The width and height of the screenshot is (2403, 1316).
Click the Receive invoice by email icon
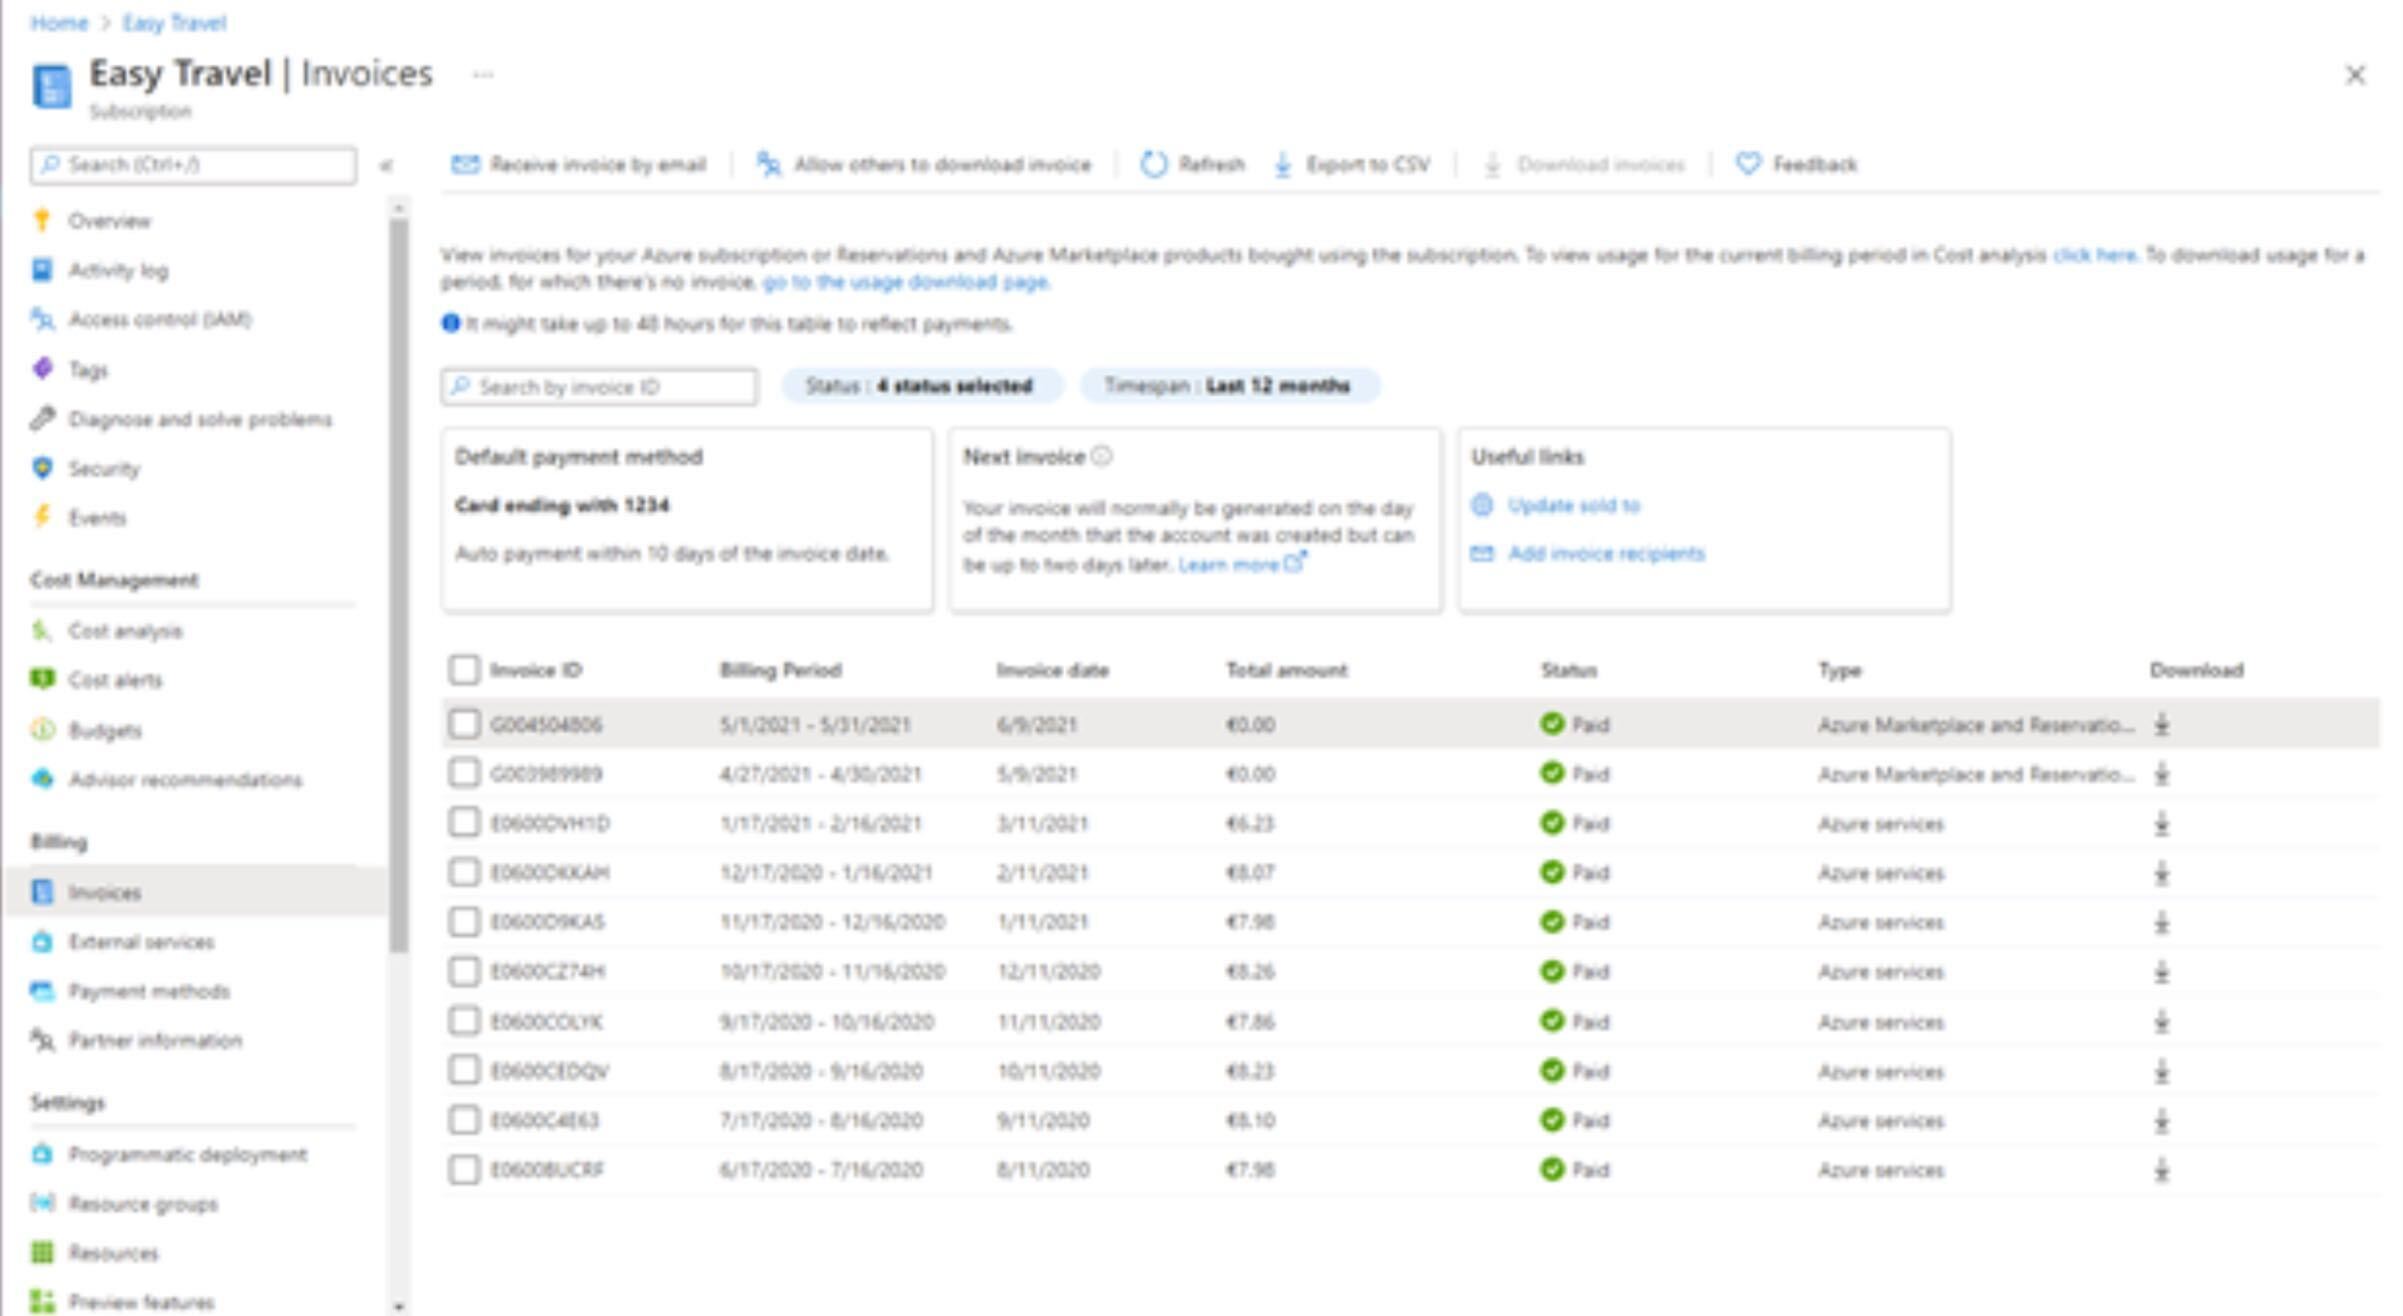(x=465, y=164)
